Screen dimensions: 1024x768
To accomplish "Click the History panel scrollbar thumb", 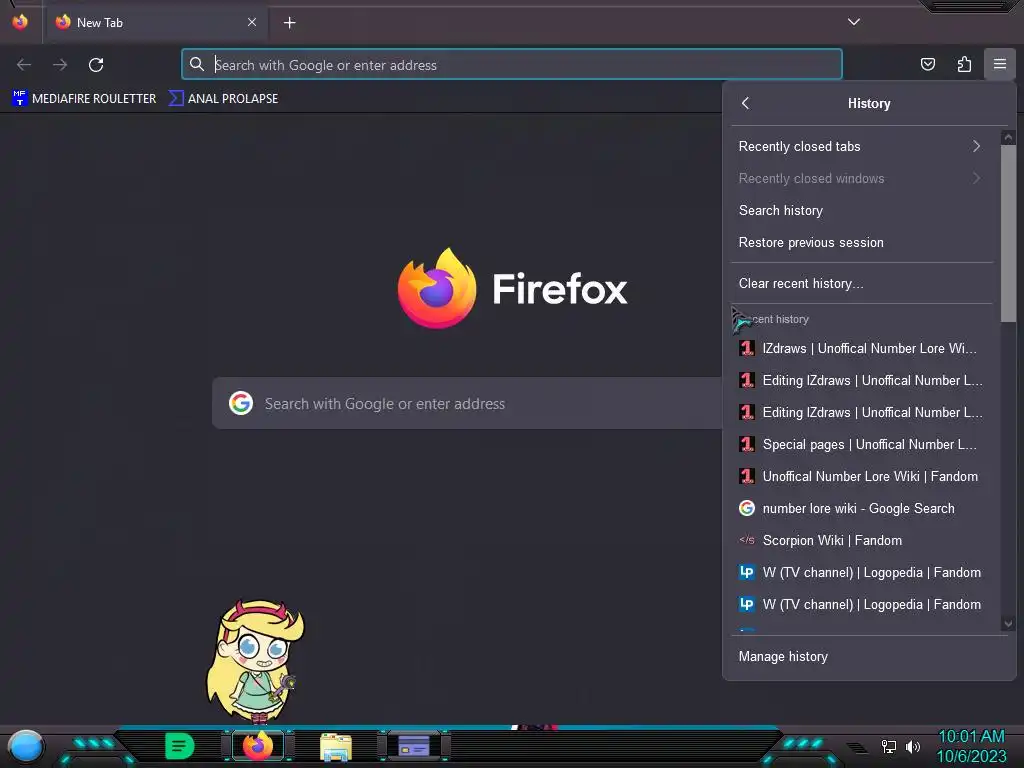I will [x=1008, y=232].
